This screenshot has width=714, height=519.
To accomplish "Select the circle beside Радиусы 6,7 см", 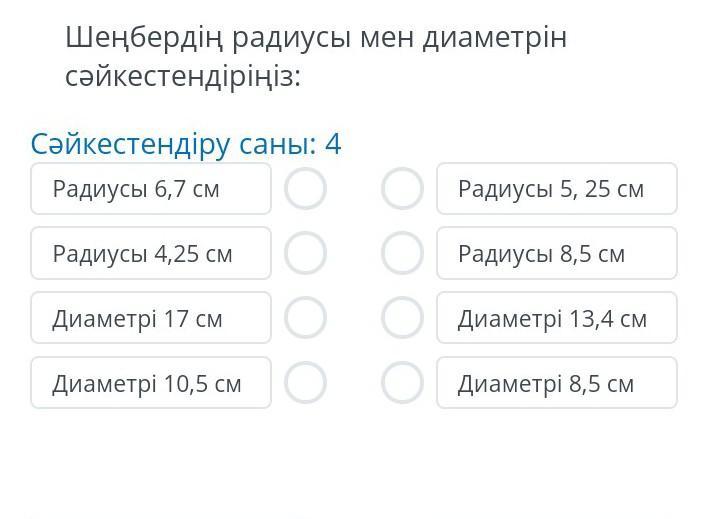I will click(x=305, y=188).
